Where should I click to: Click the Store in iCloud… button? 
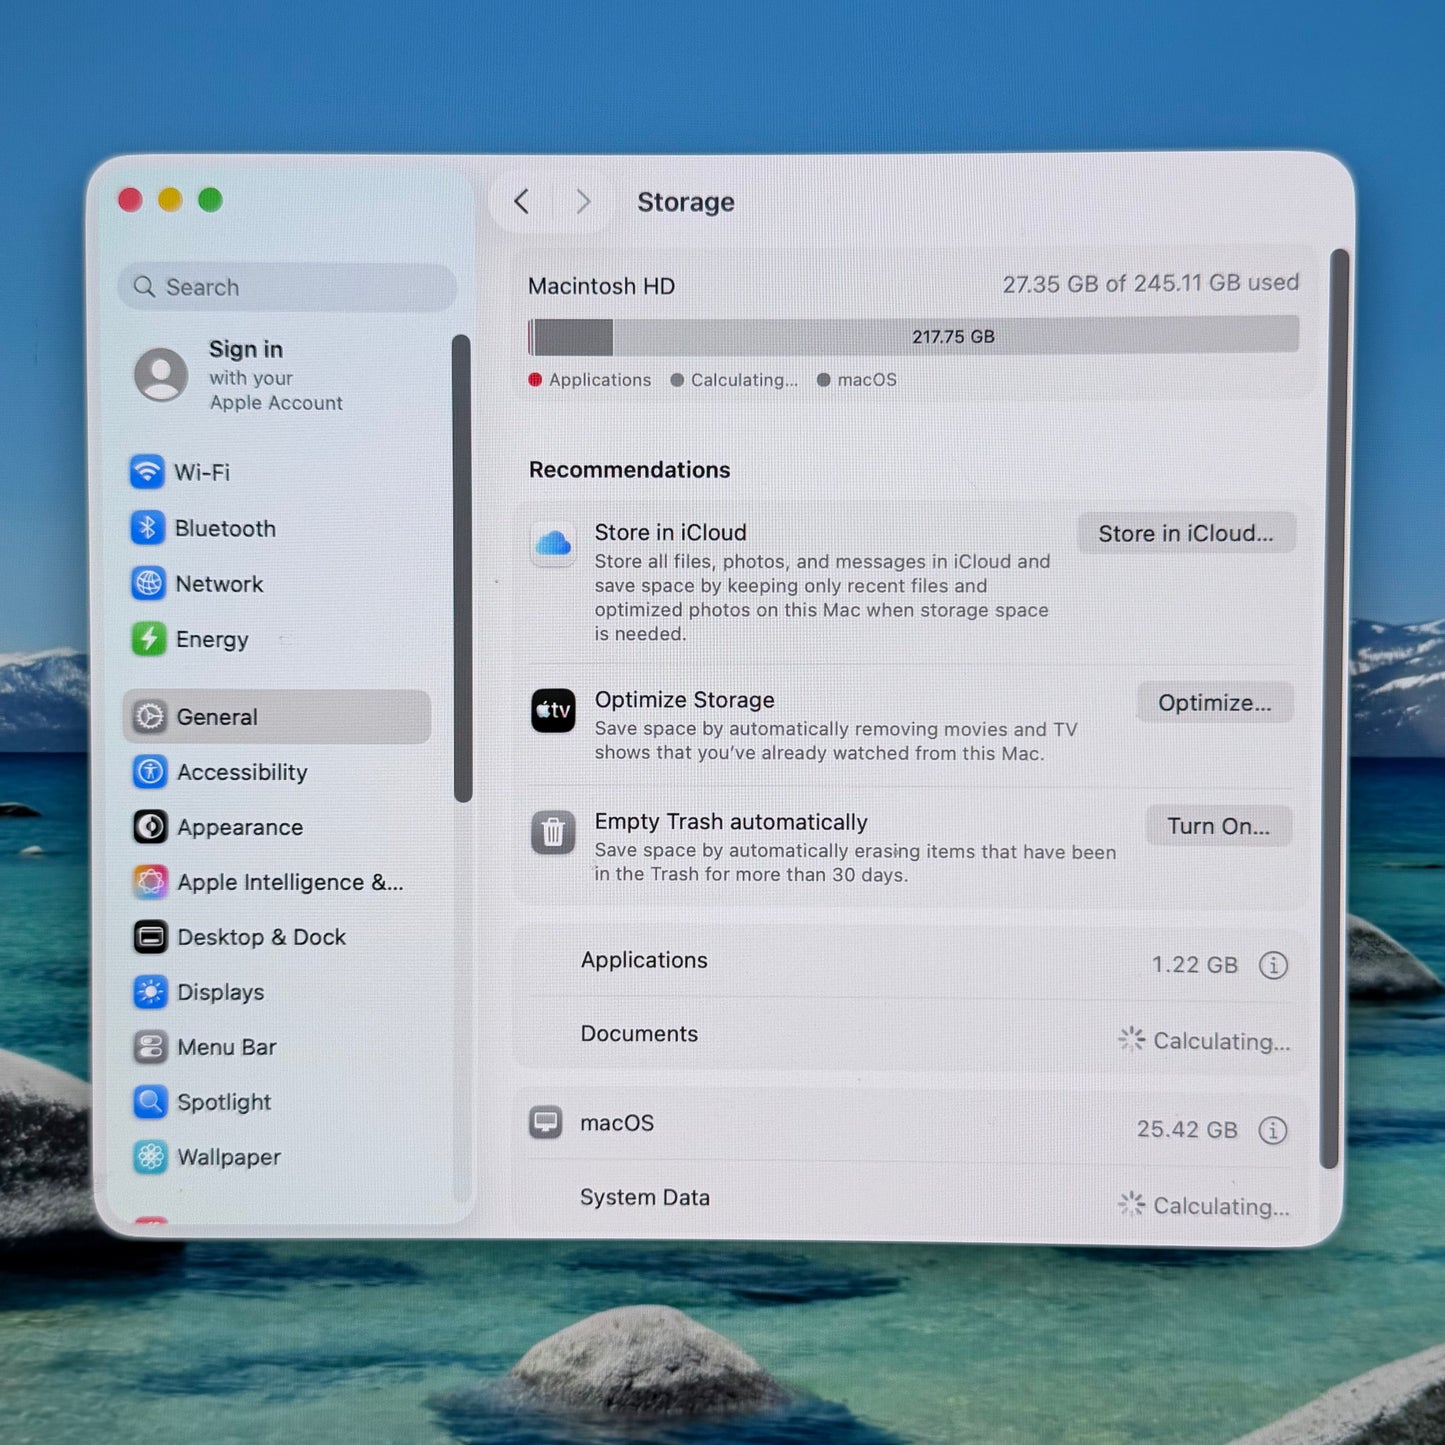(1186, 533)
